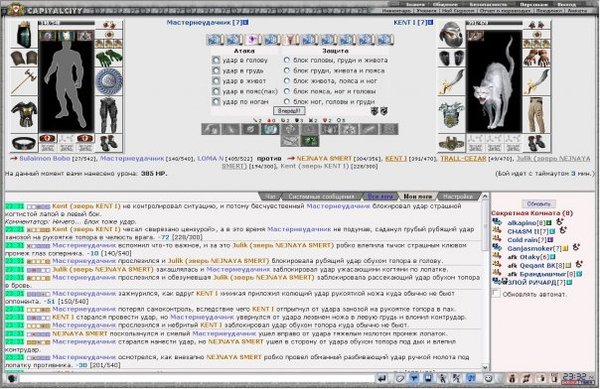Screen dimensions: 600x389
Task: Inspect KENT I's khaki pants slot
Action: click(x=537, y=115)
